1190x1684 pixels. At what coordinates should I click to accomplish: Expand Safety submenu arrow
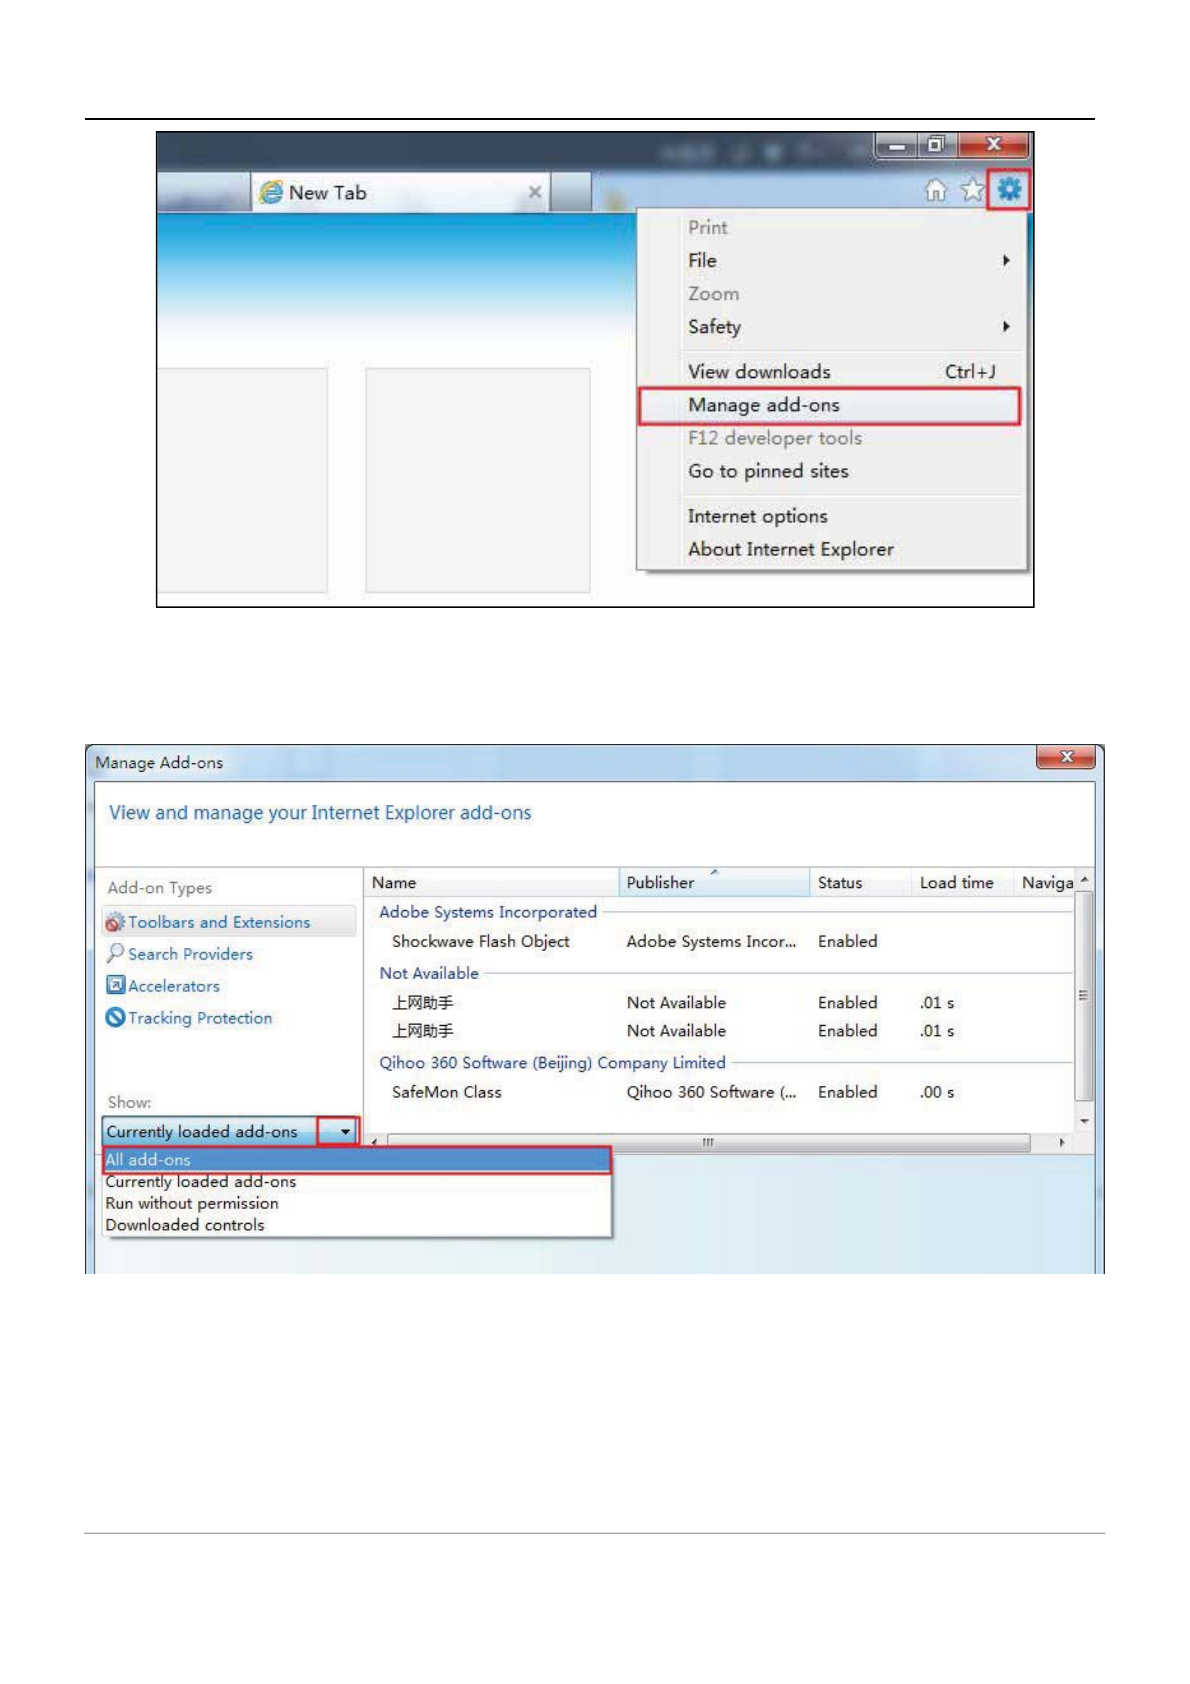pyautogui.click(x=1006, y=327)
